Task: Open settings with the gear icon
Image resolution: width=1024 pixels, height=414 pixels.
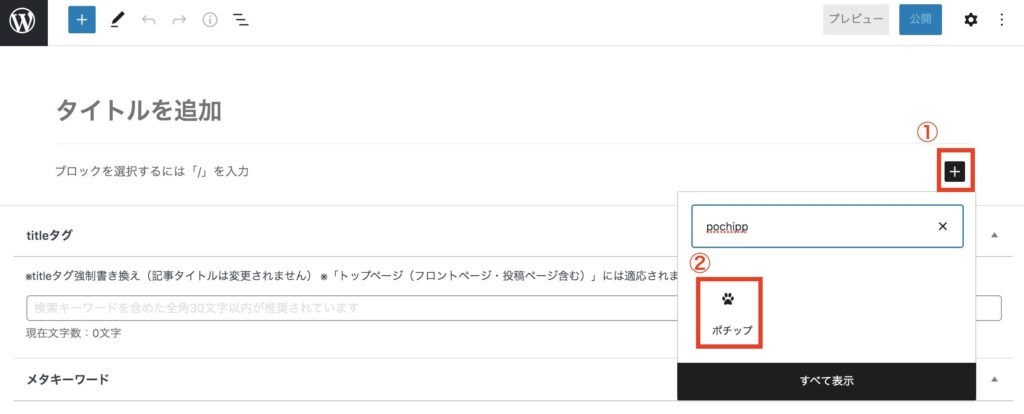Action: (x=971, y=20)
